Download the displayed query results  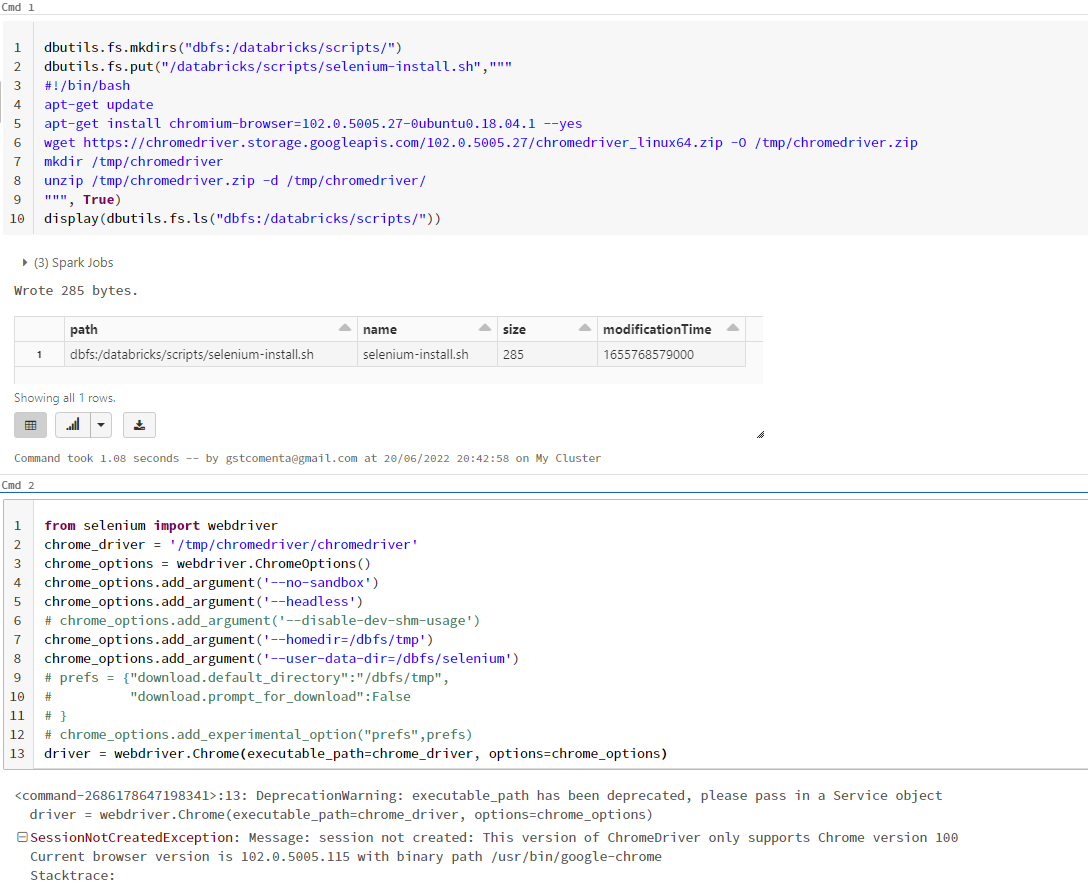click(x=139, y=424)
